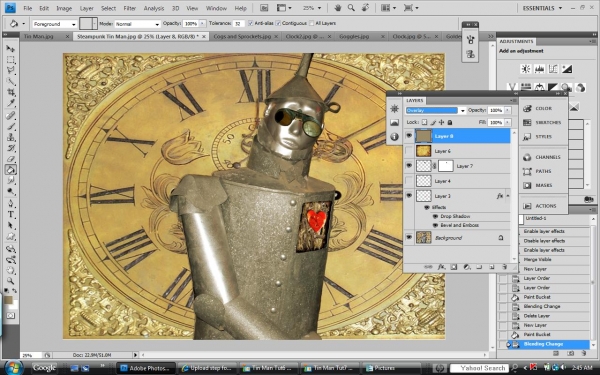Image resolution: width=600 pixels, height=375 pixels.
Task: Select the Crop tool
Action: [x=10, y=92]
